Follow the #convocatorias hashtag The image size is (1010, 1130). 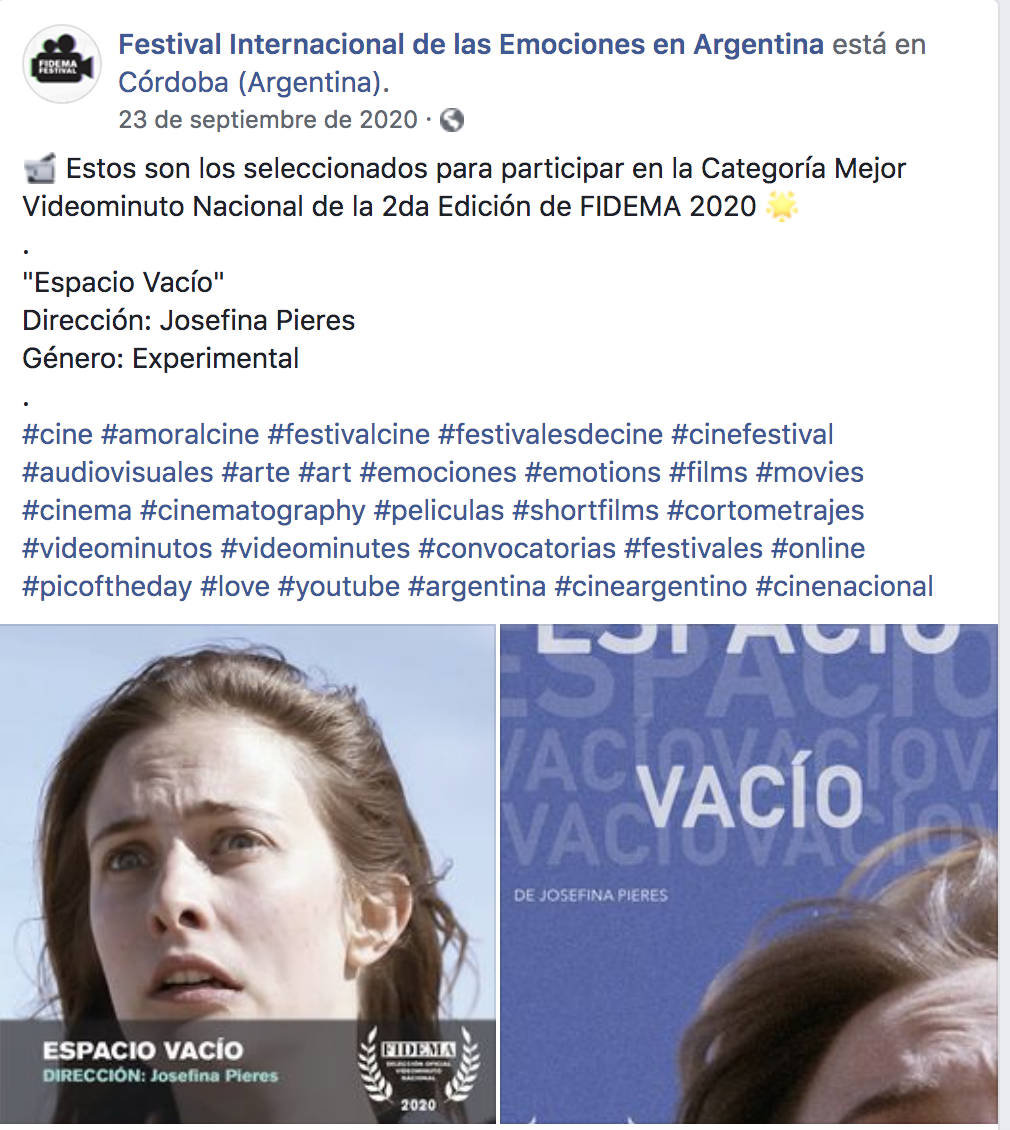pos(517,548)
